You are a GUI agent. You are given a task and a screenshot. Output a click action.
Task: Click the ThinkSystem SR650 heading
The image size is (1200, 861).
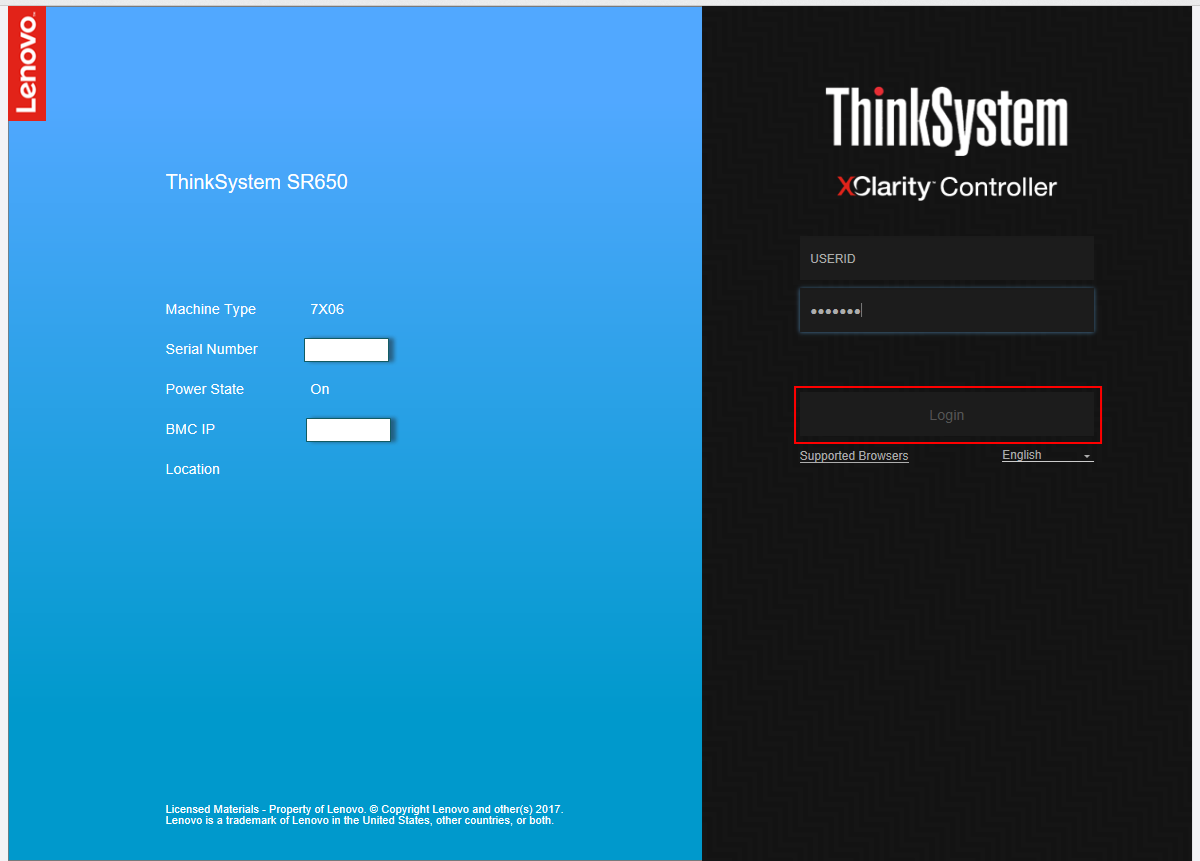coord(257,182)
